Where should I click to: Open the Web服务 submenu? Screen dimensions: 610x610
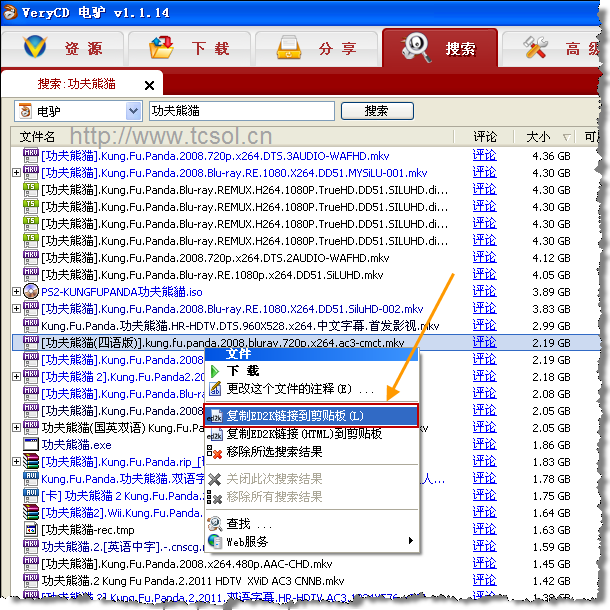point(311,542)
